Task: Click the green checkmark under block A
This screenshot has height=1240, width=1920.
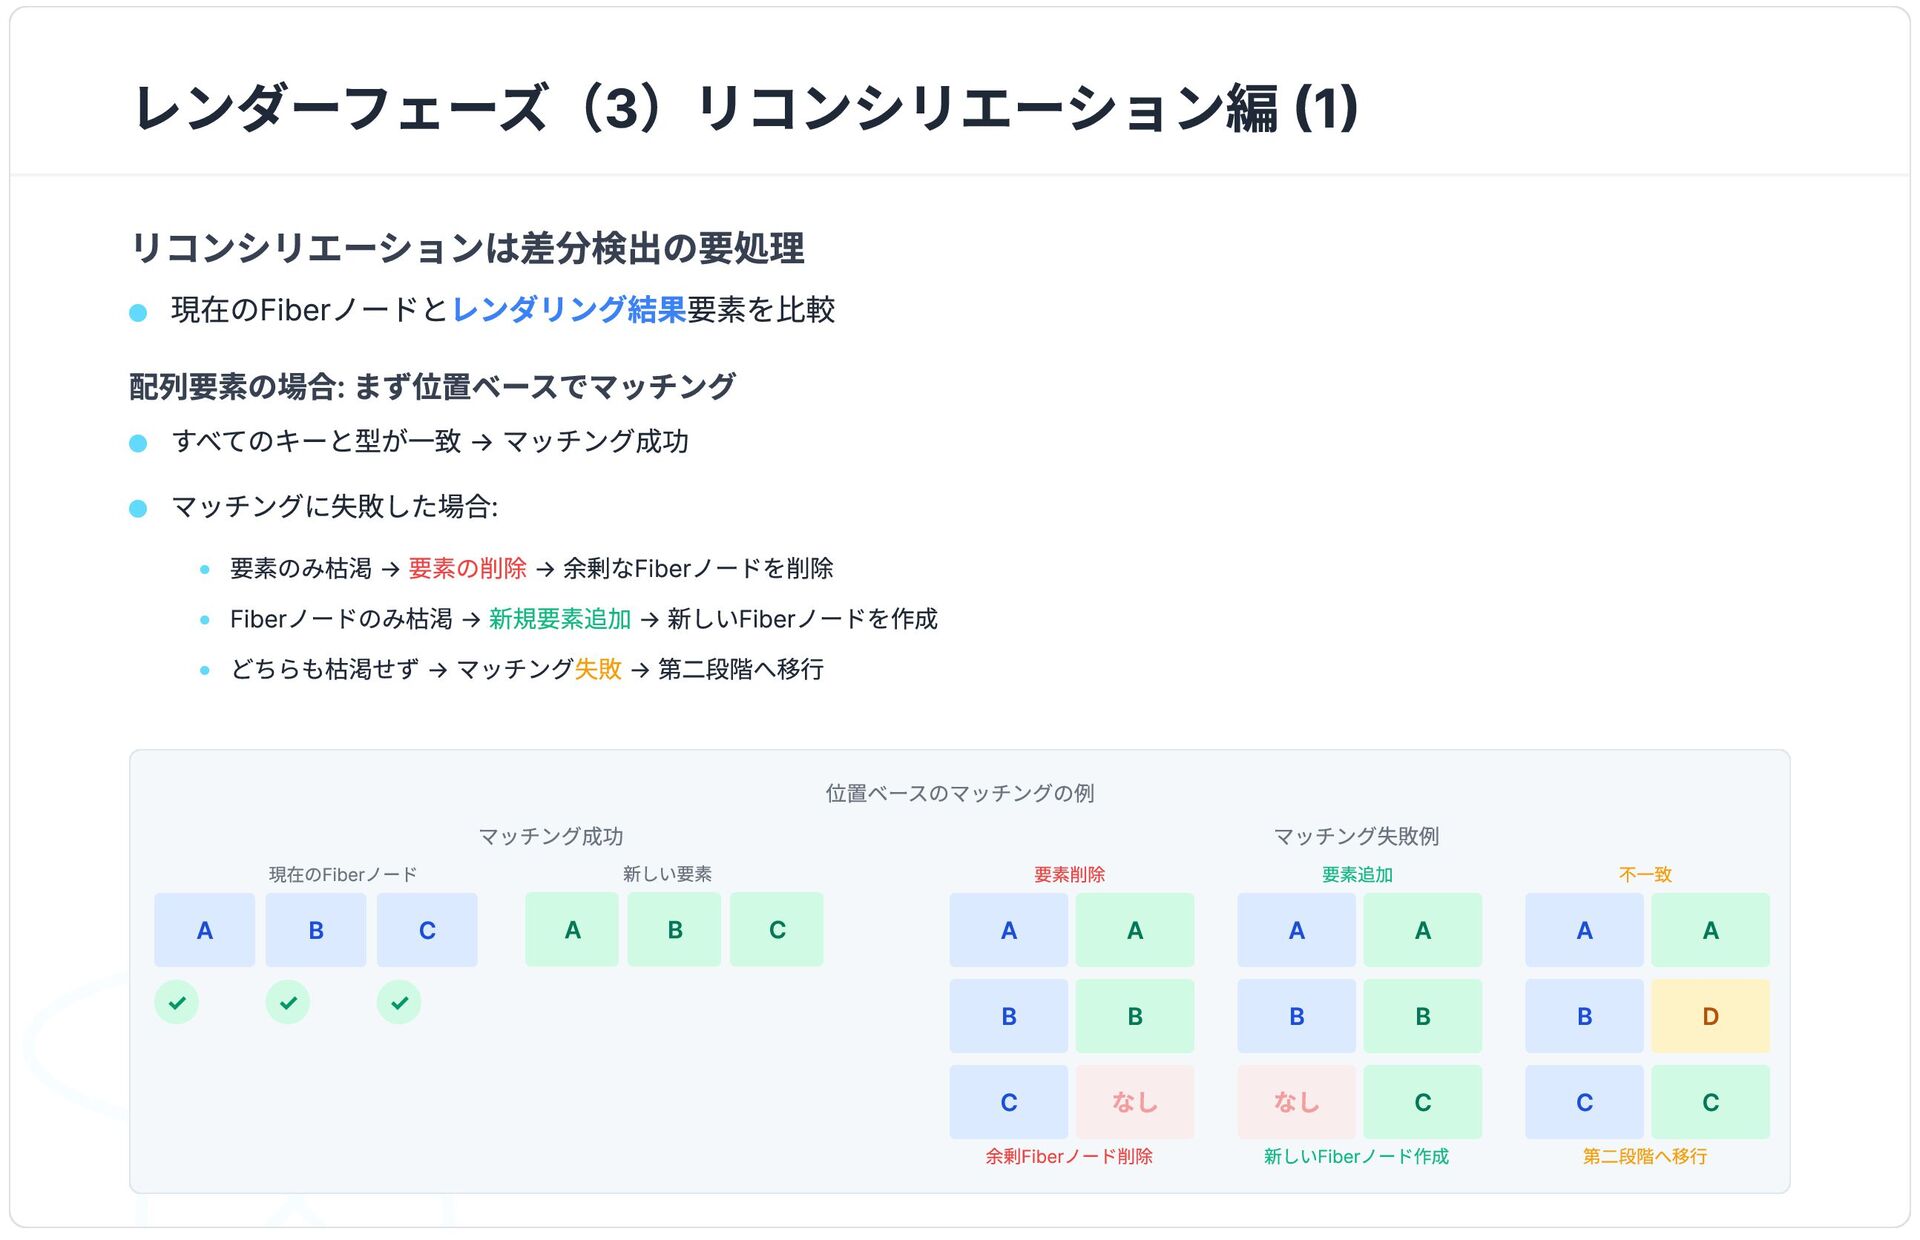Action: [x=177, y=1002]
